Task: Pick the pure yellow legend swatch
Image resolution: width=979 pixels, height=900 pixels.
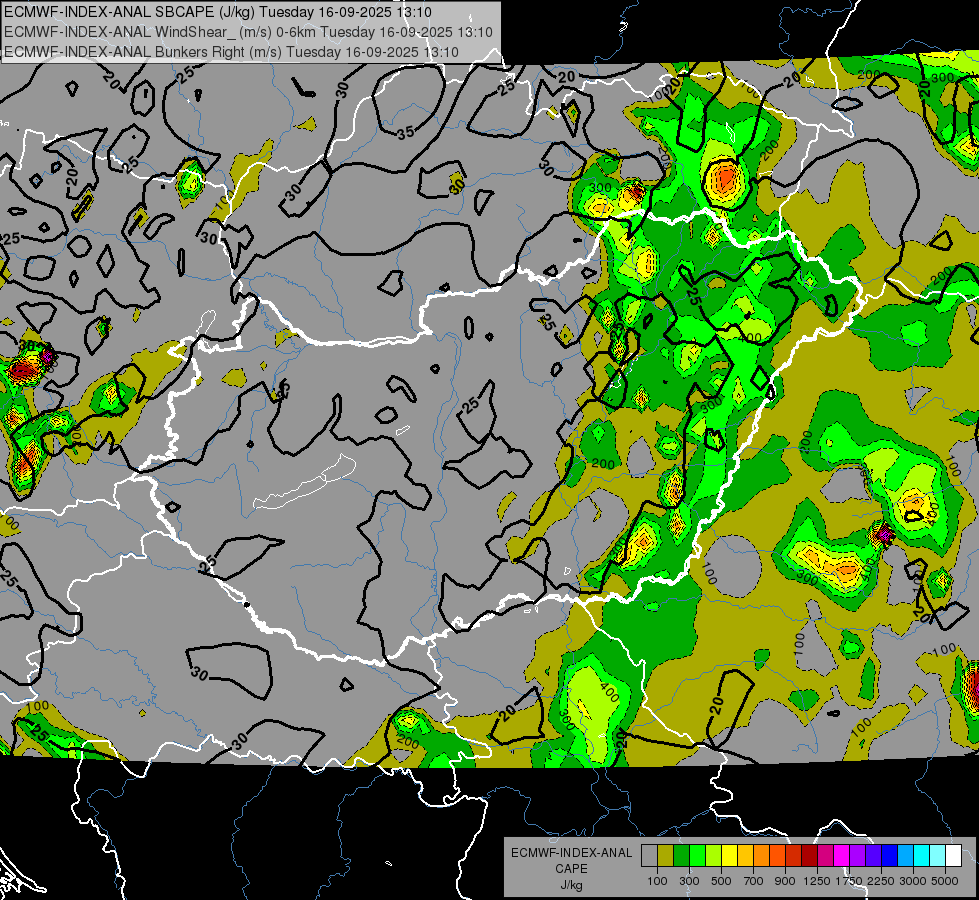Action: 729,856
